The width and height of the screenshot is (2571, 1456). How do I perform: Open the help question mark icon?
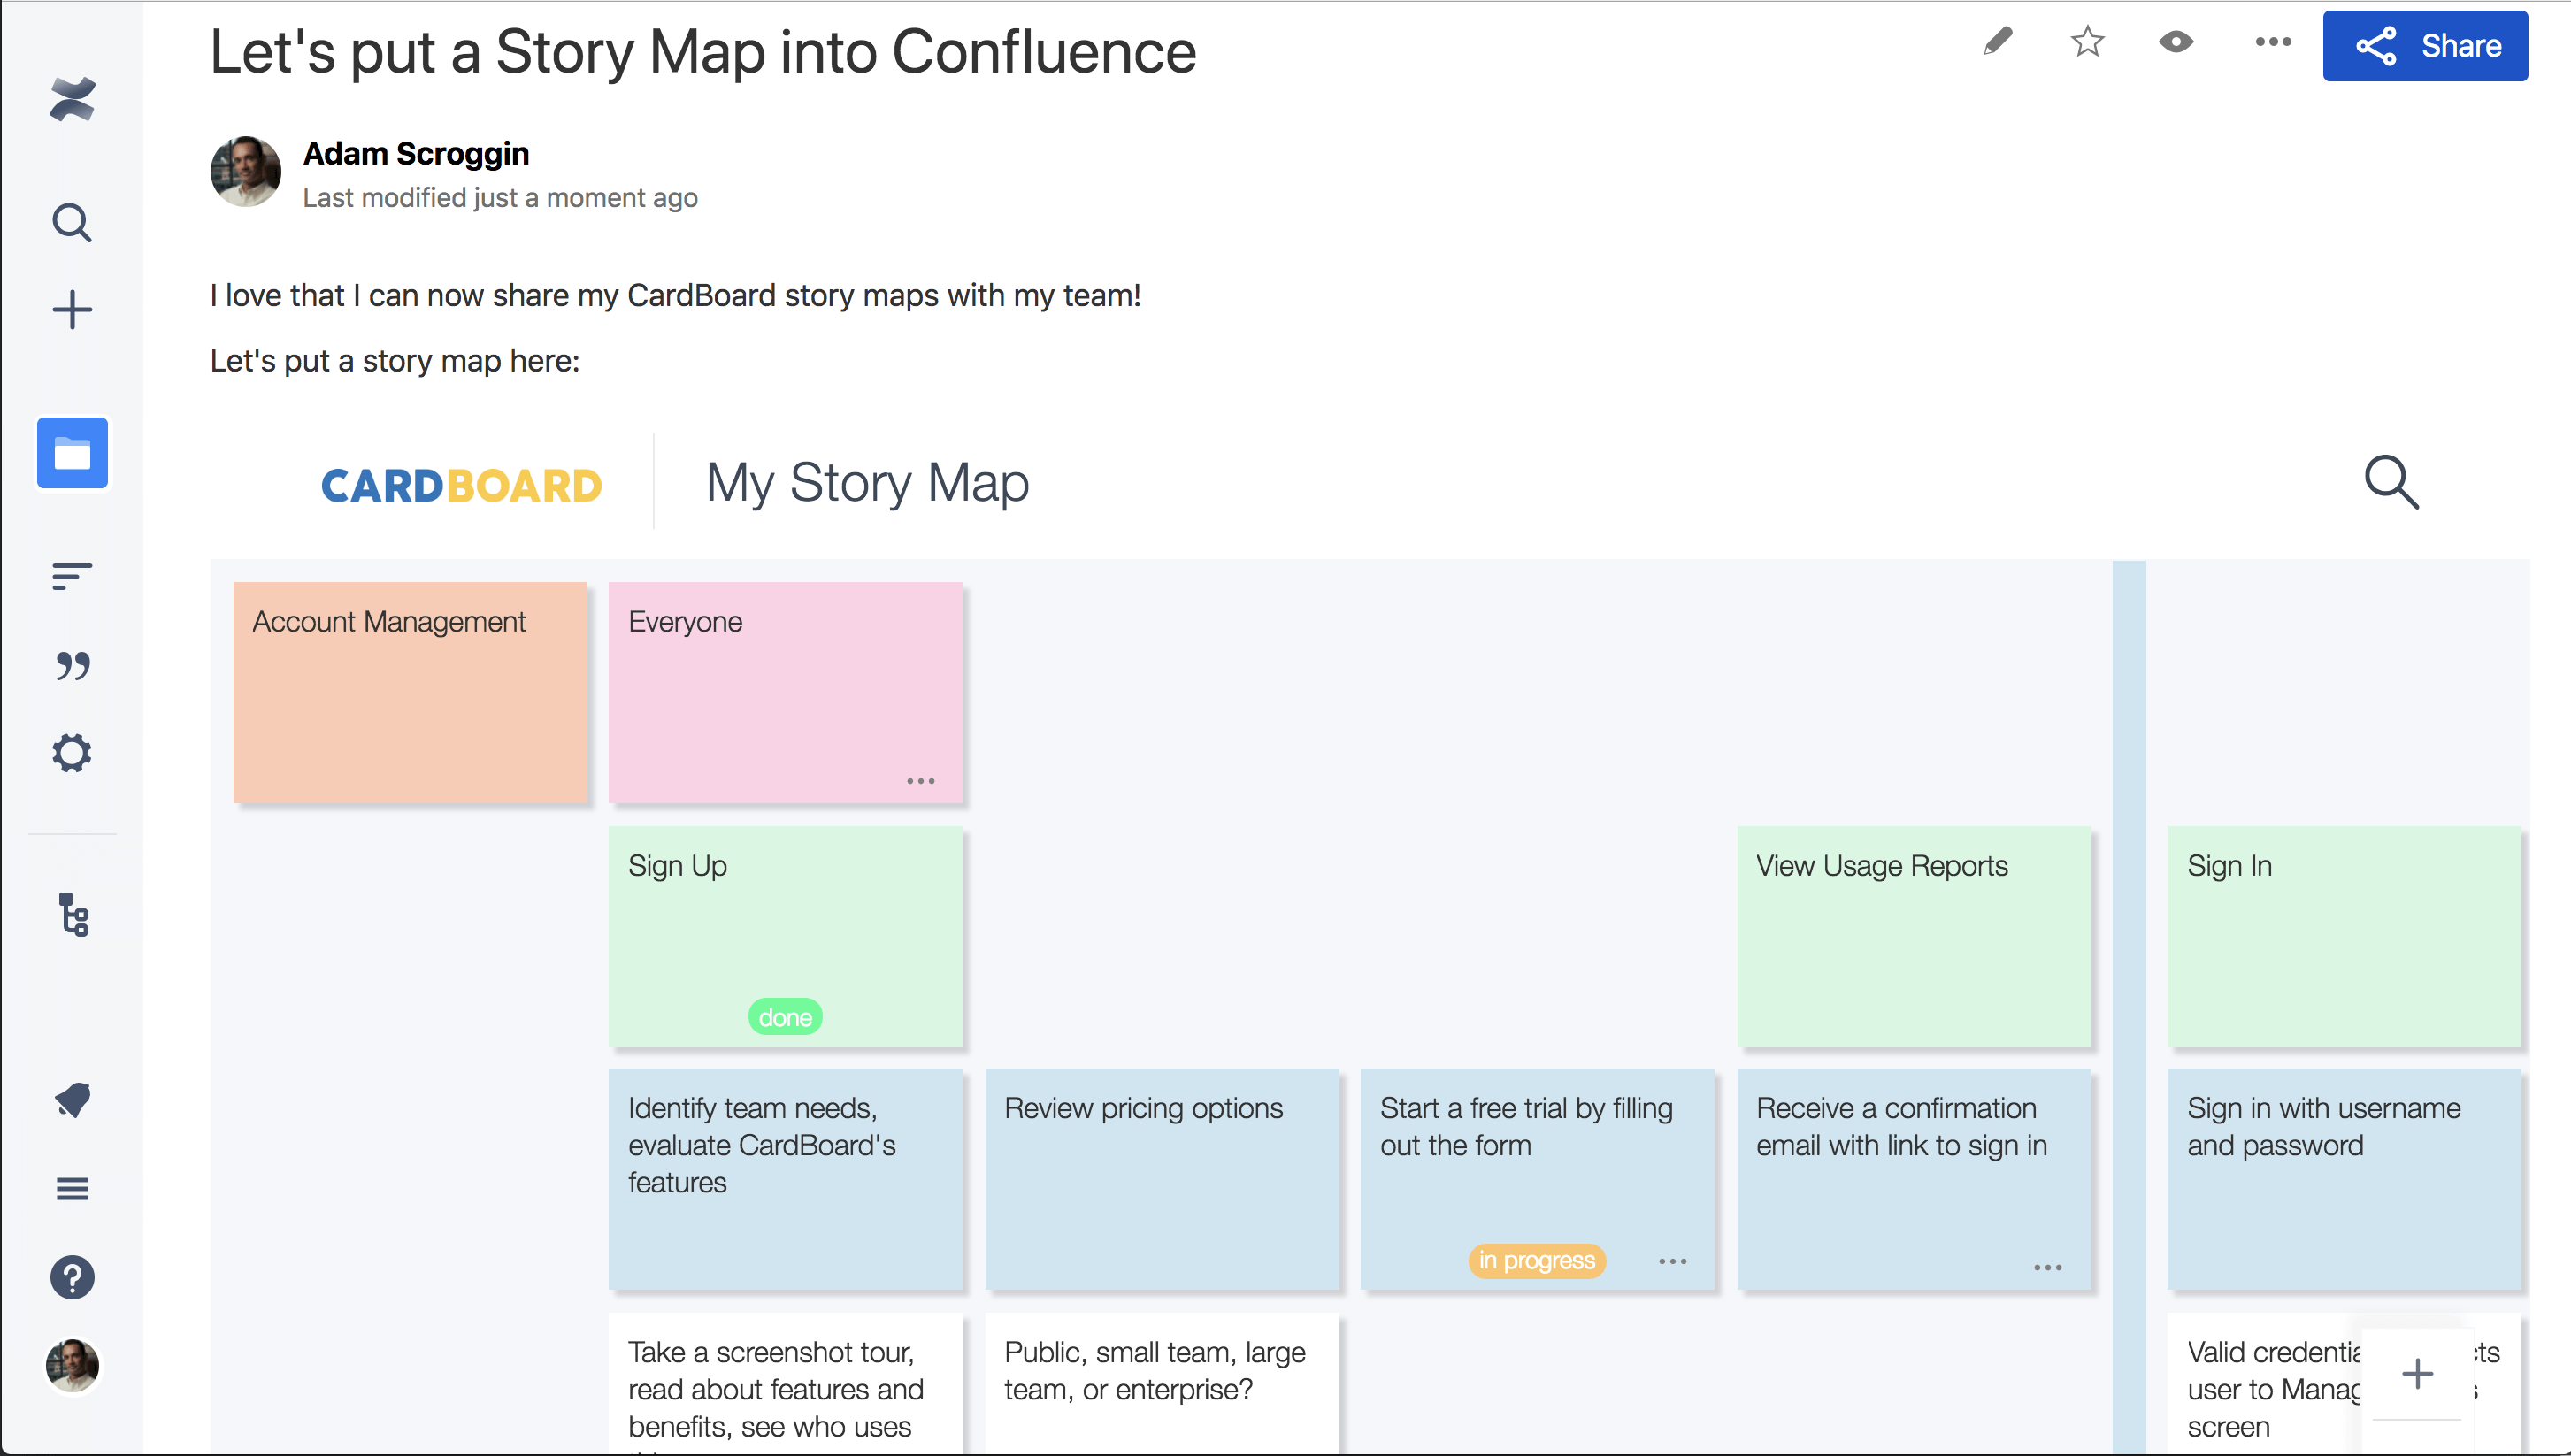(x=72, y=1277)
